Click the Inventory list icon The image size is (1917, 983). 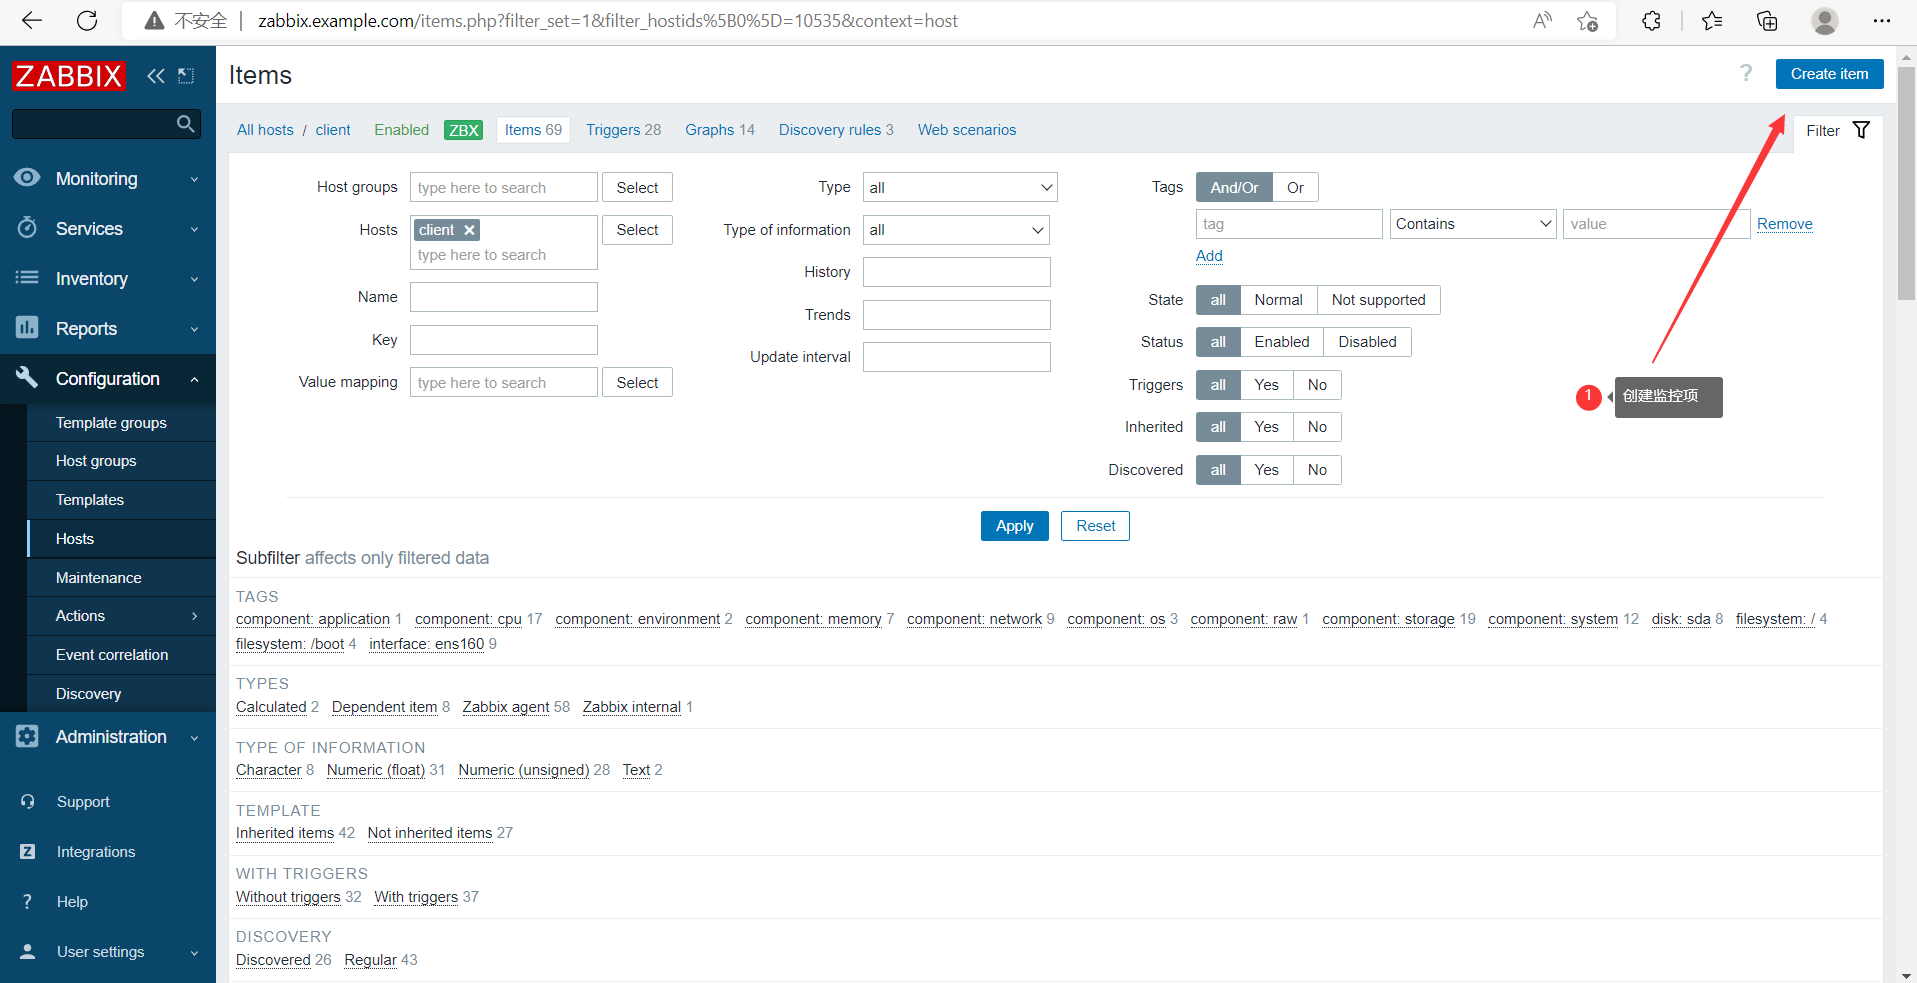click(x=27, y=278)
